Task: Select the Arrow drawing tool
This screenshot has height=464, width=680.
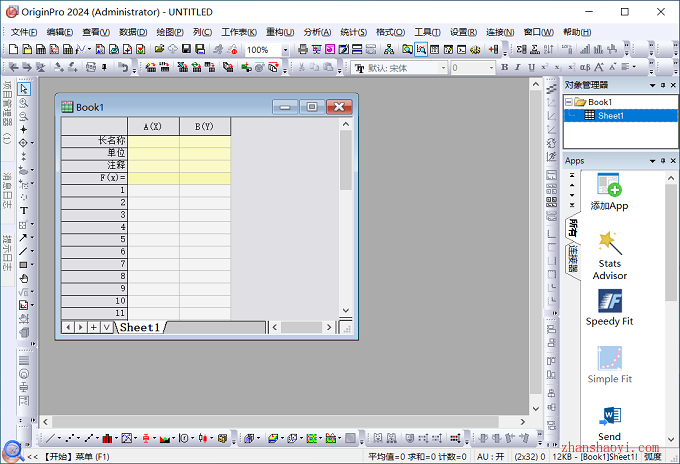Action: coord(23,238)
